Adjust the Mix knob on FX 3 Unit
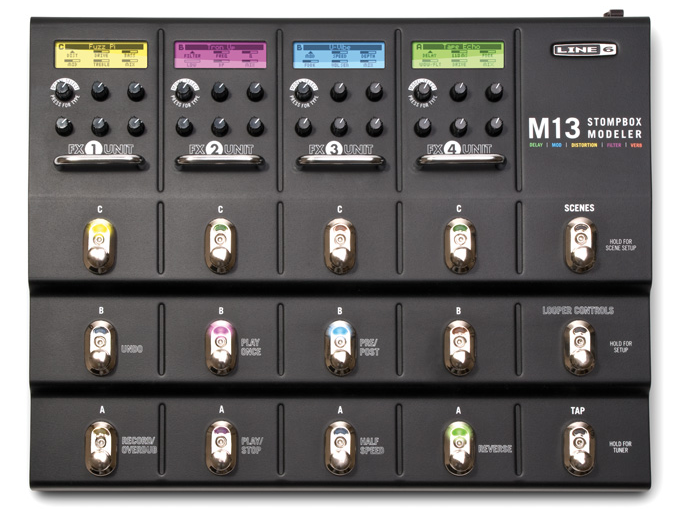Image resolution: width=674 pixels, height=509 pixels. click(374, 126)
